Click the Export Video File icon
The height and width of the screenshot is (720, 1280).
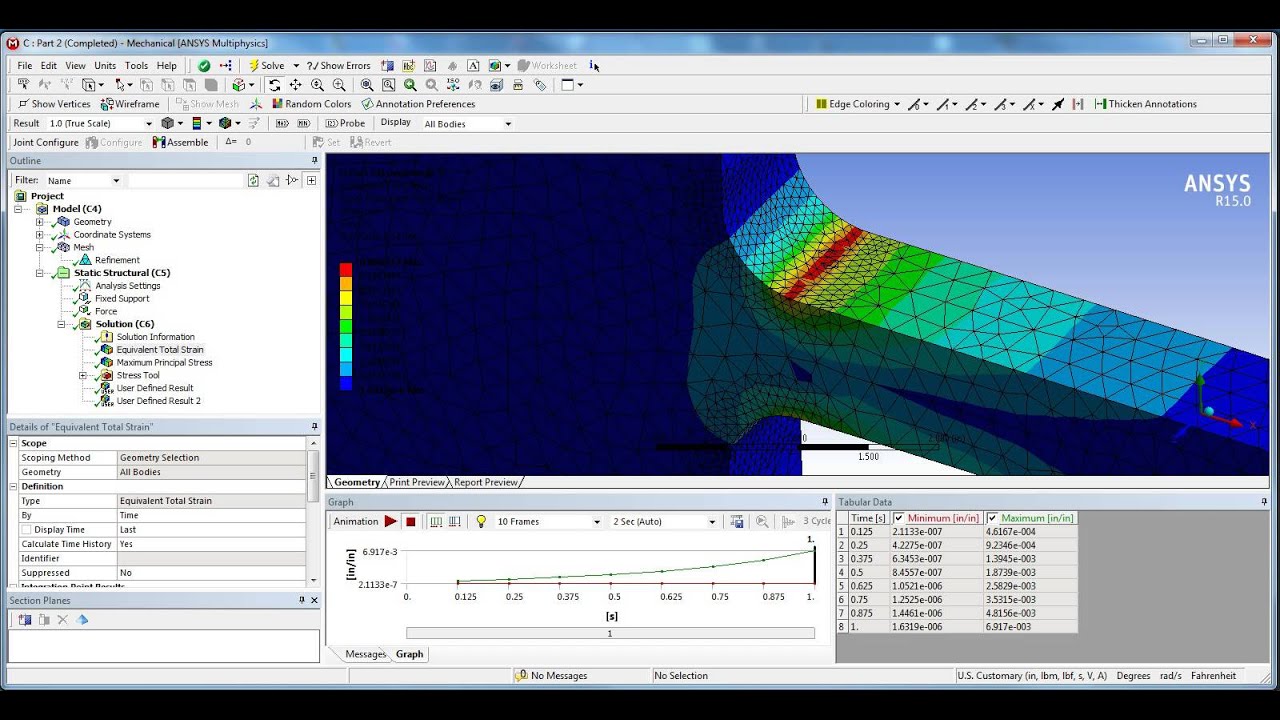point(737,521)
